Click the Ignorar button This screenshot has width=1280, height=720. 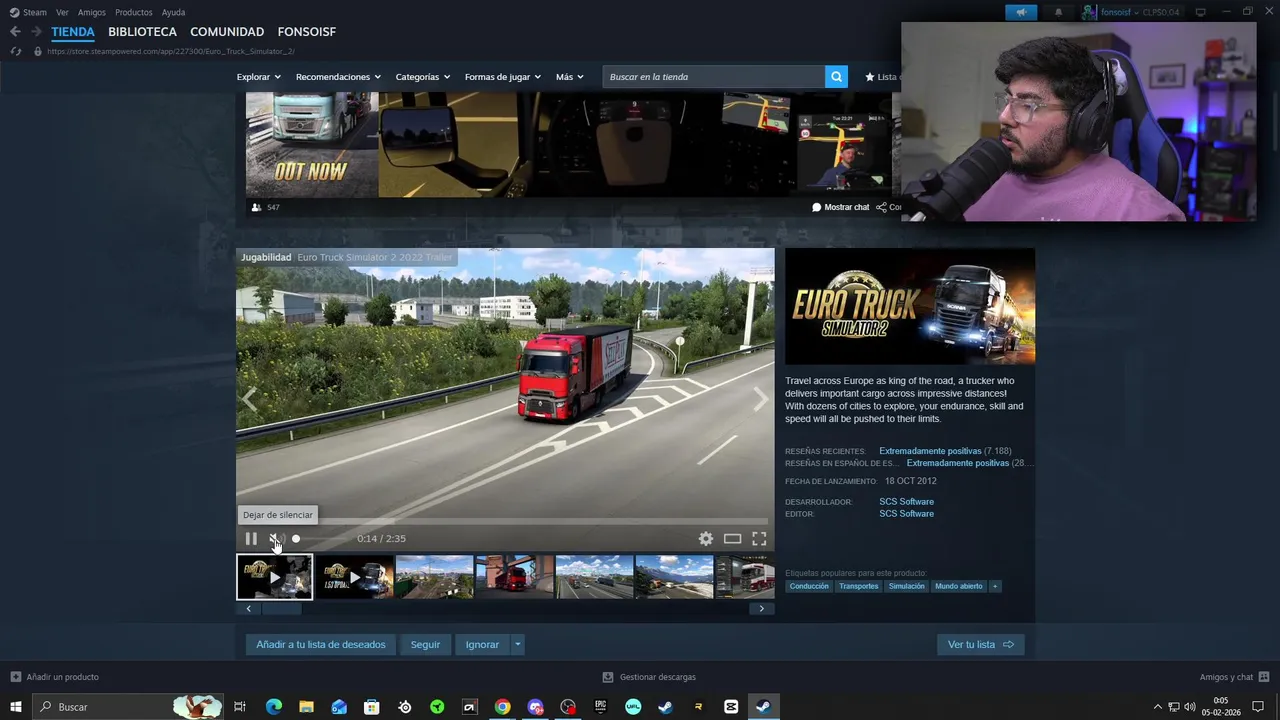tap(482, 645)
